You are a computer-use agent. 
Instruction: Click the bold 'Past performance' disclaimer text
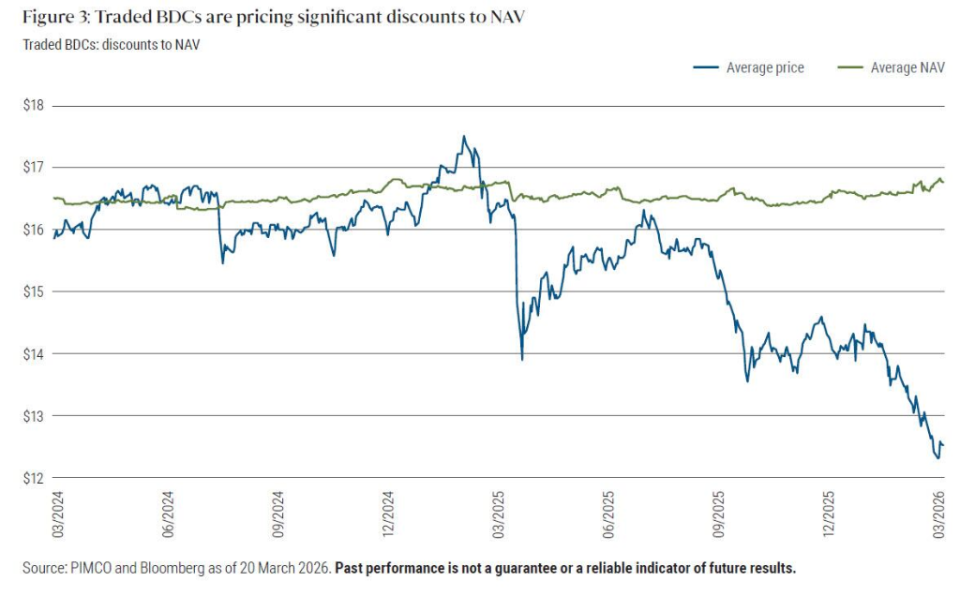565,569
